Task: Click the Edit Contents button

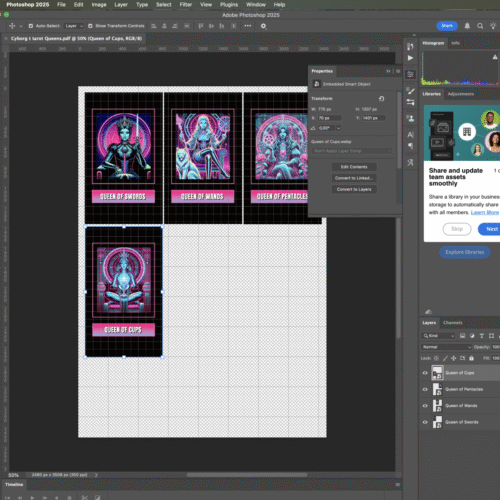Action: pos(354,167)
